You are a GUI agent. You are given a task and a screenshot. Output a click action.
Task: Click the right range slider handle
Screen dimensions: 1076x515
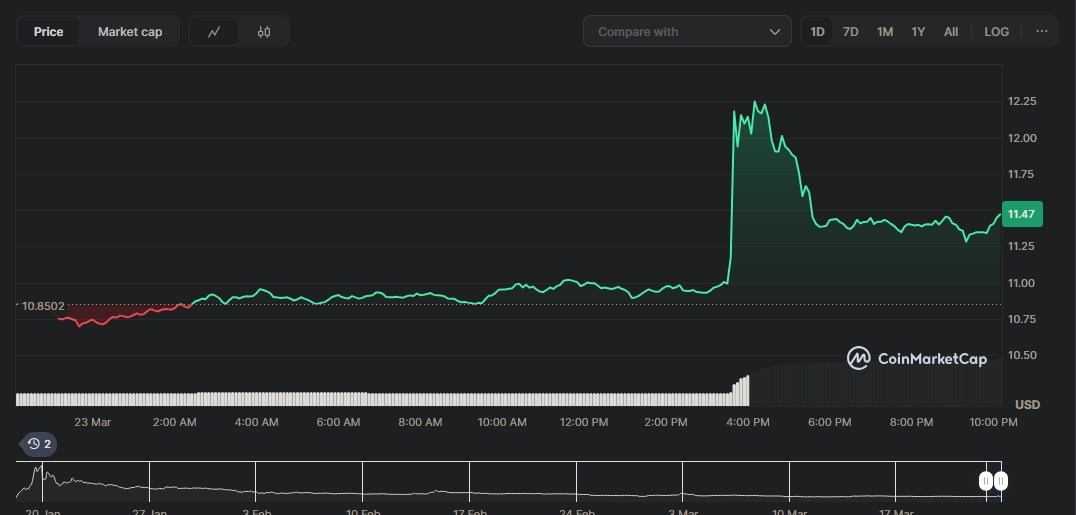pyautogui.click(x=1001, y=481)
